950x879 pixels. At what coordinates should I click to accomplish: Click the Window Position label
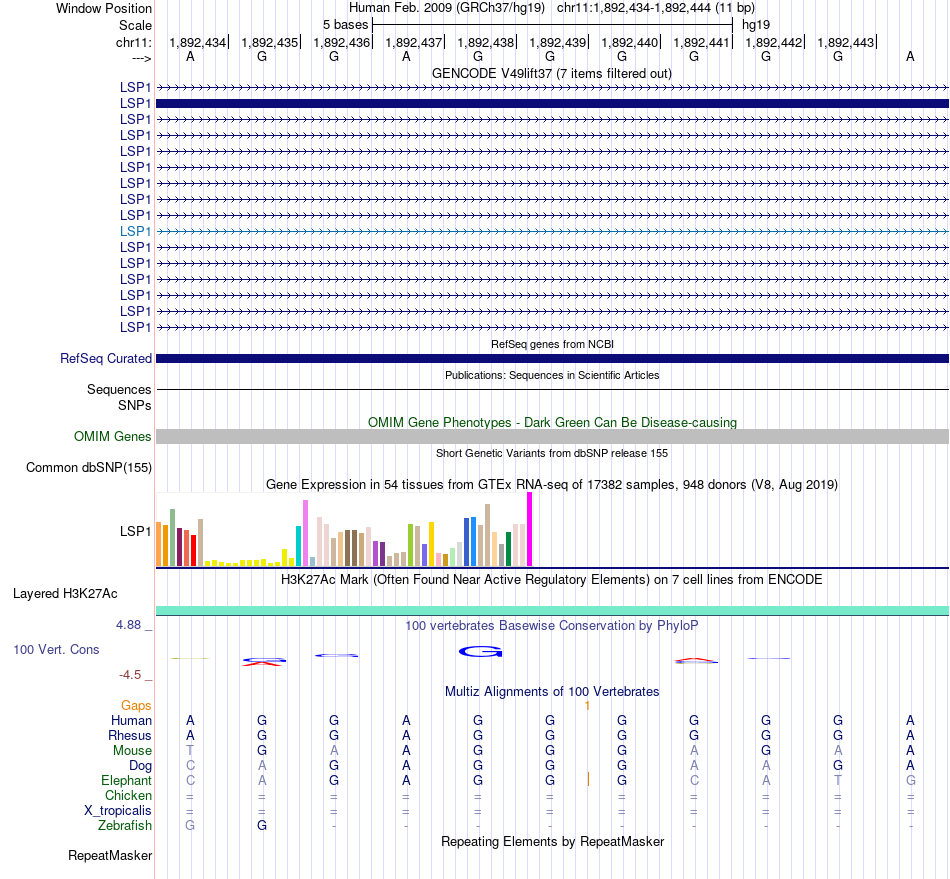[104, 8]
